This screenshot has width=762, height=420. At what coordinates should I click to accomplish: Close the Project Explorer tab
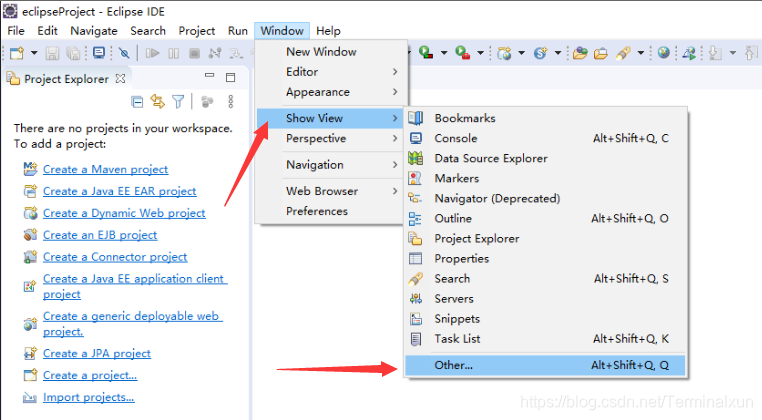tap(121, 78)
